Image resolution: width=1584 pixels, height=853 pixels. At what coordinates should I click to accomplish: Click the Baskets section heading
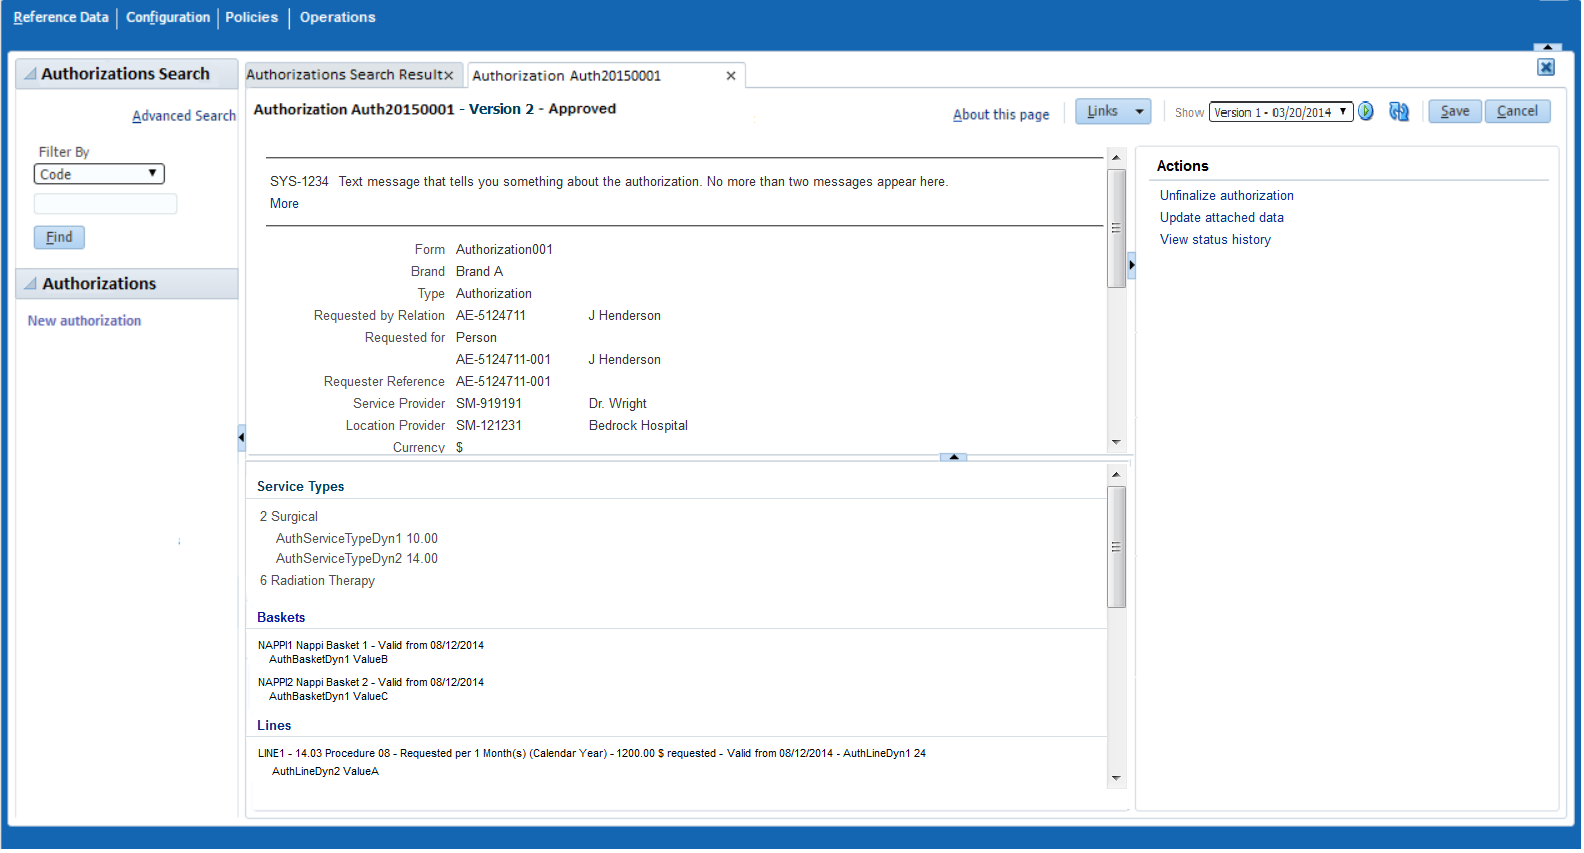point(281,618)
